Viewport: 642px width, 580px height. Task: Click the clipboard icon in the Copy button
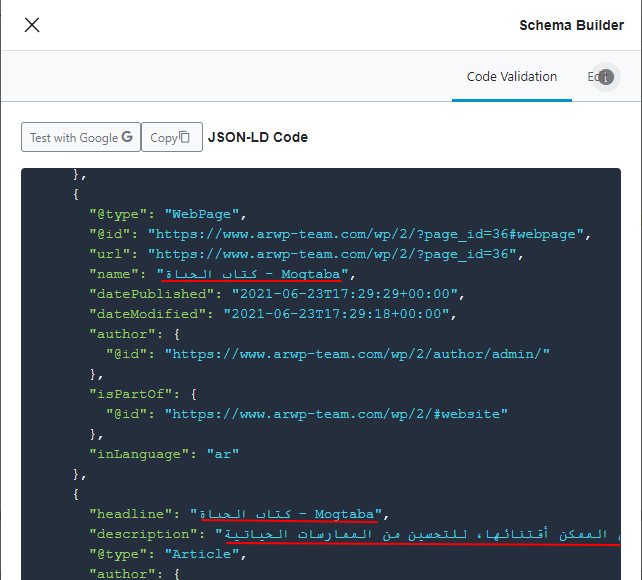pos(184,138)
